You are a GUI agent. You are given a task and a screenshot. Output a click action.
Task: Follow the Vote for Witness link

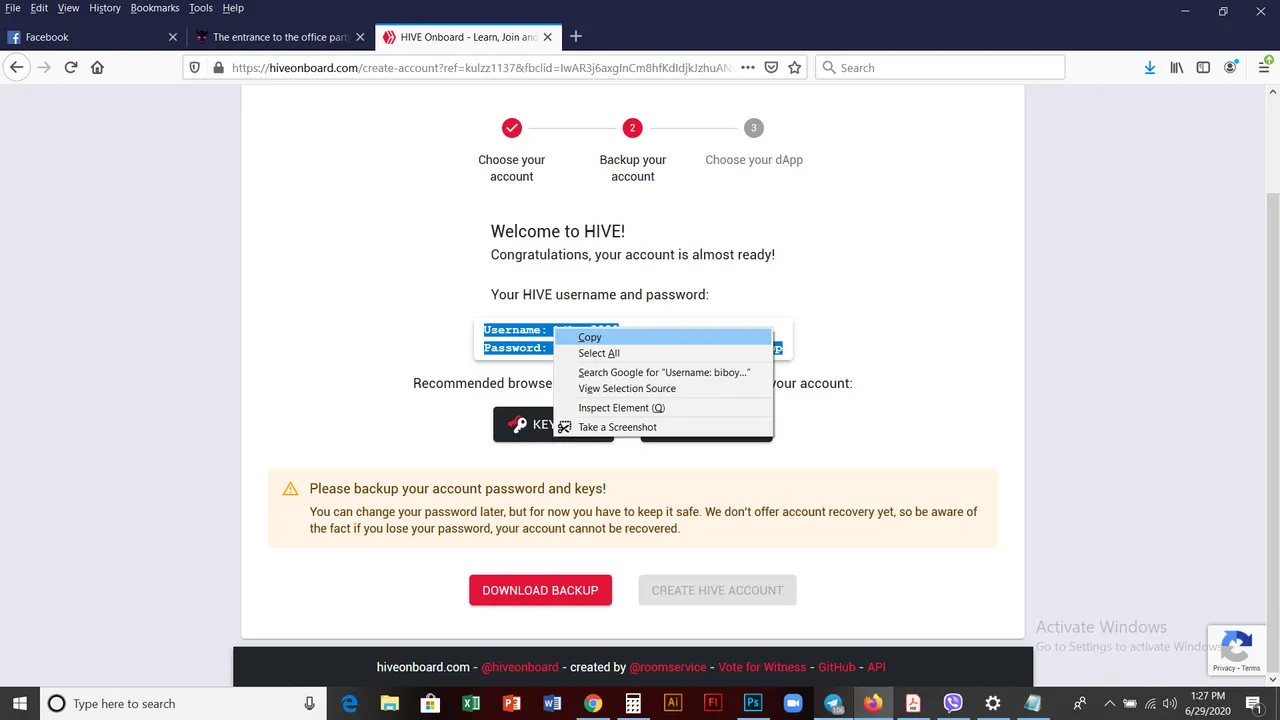point(762,667)
